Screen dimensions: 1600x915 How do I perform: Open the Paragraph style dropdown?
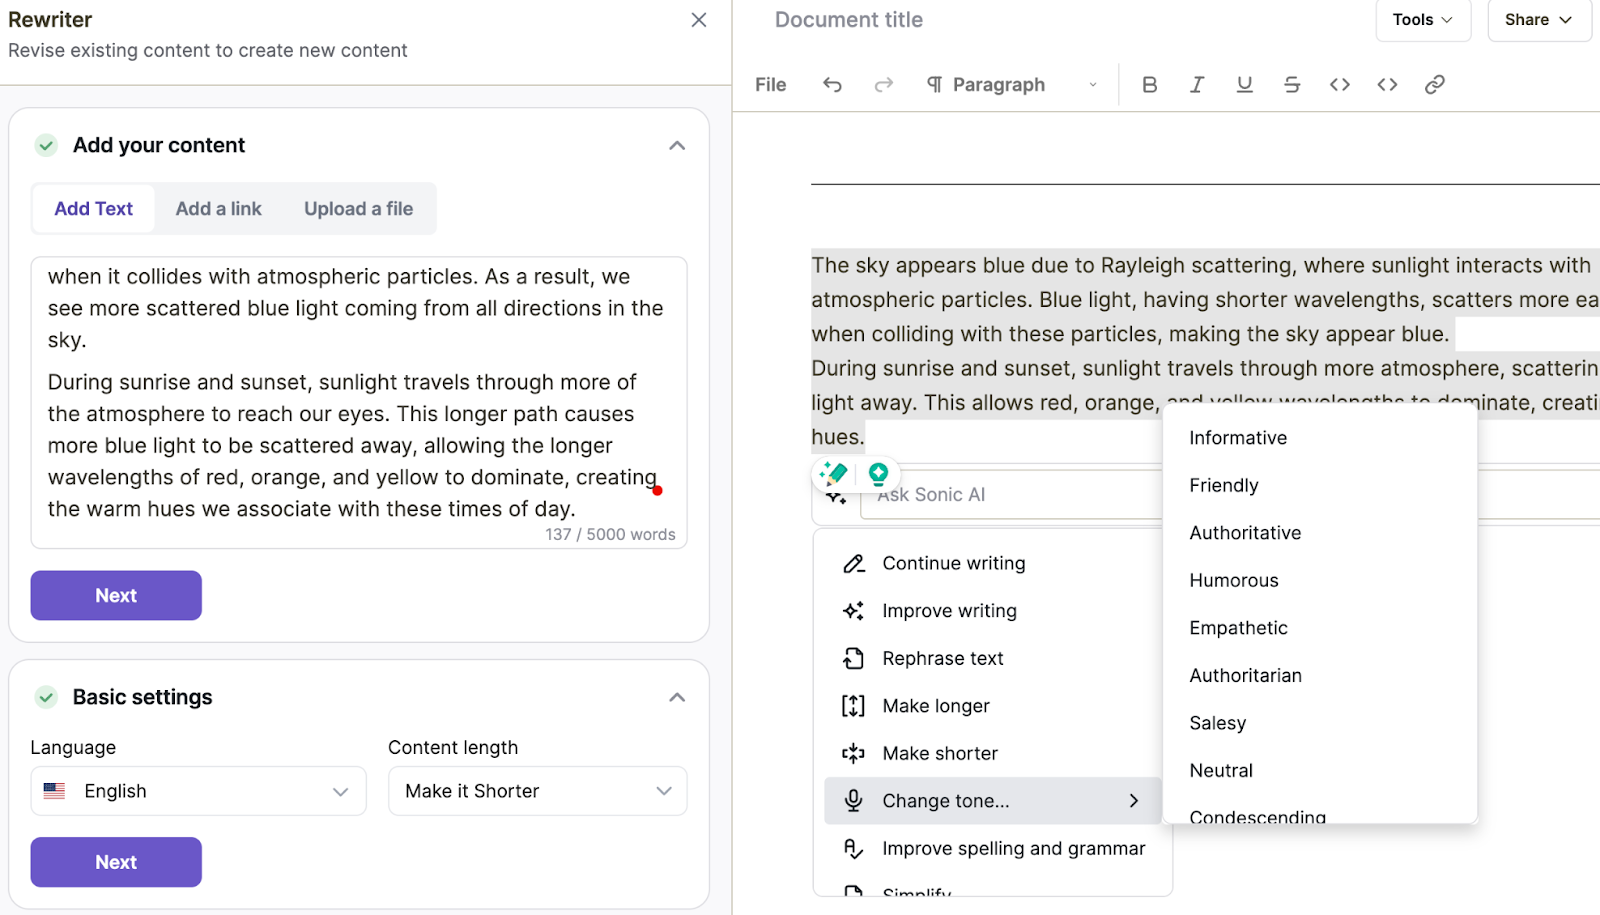tap(1011, 85)
